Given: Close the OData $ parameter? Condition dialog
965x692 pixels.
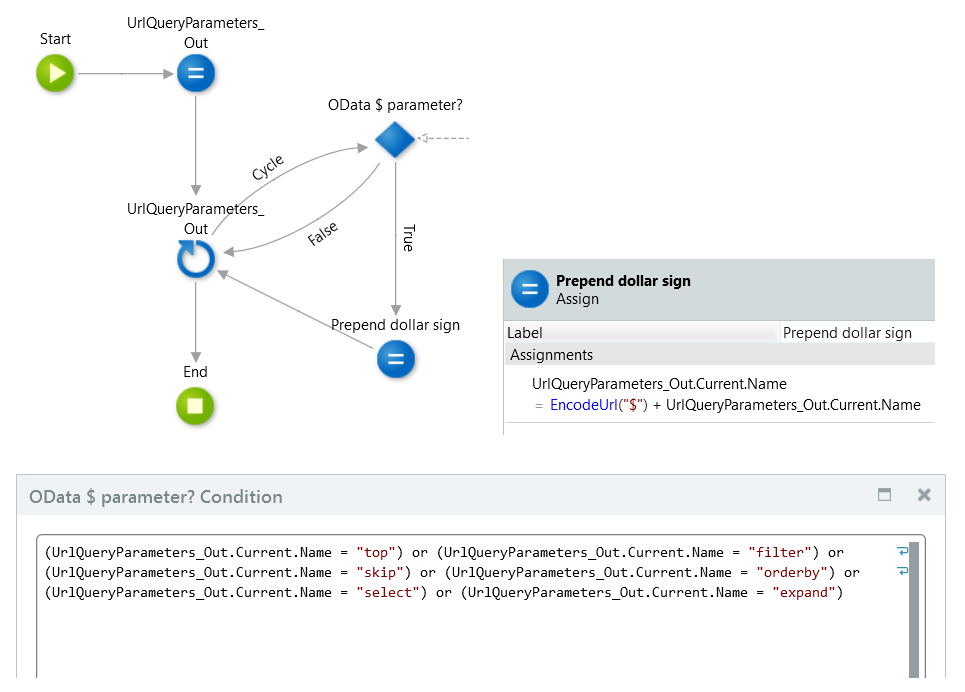Looking at the screenshot, I should click(x=923, y=494).
